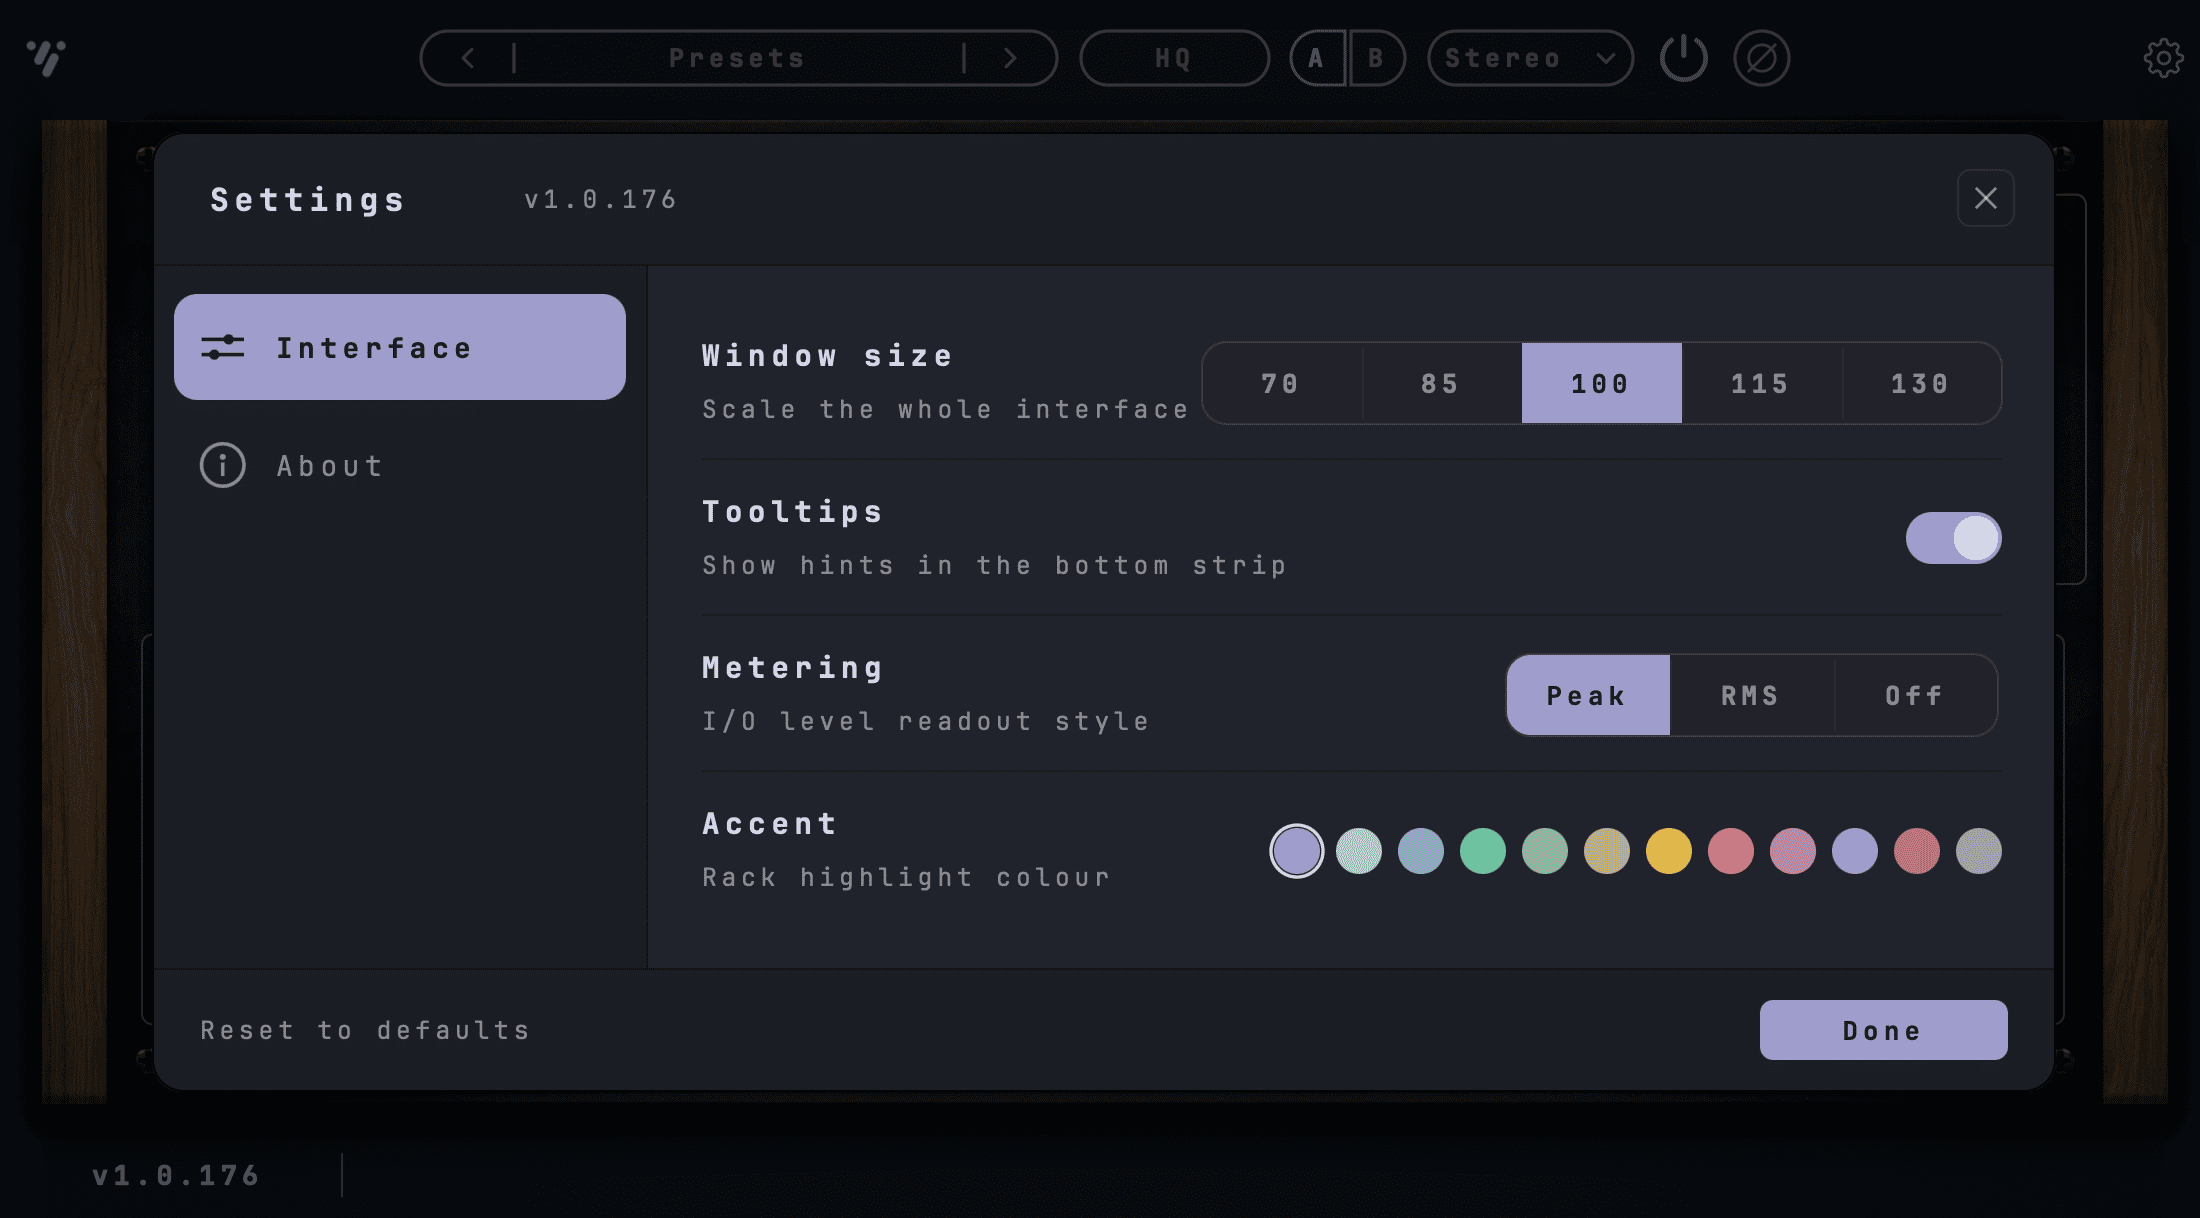Go to previous preset arrow
This screenshot has height=1218, width=2200.
tap(468, 58)
